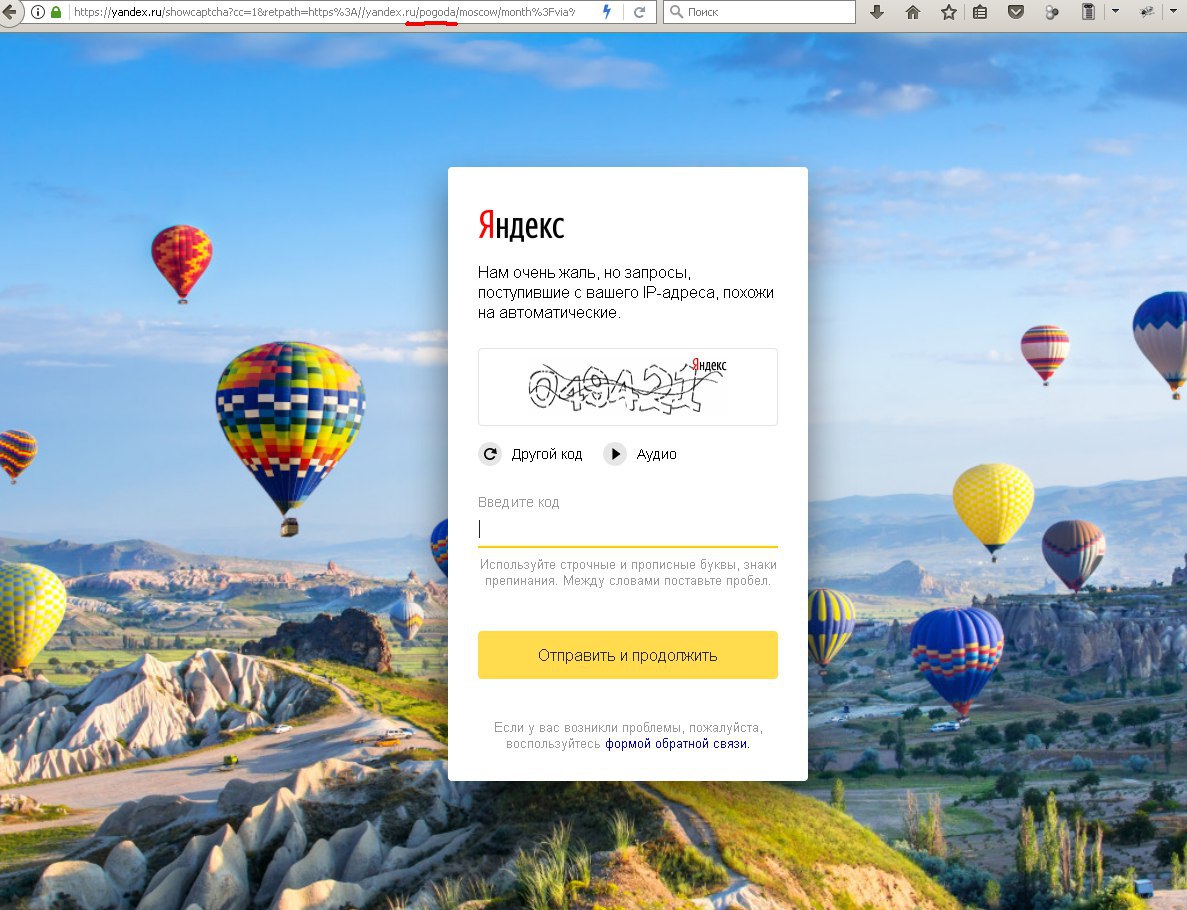Open dropdown arrow next to clipboard extension
Image resolution: width=1187 pixels, height=910 pixels.
1115,11
